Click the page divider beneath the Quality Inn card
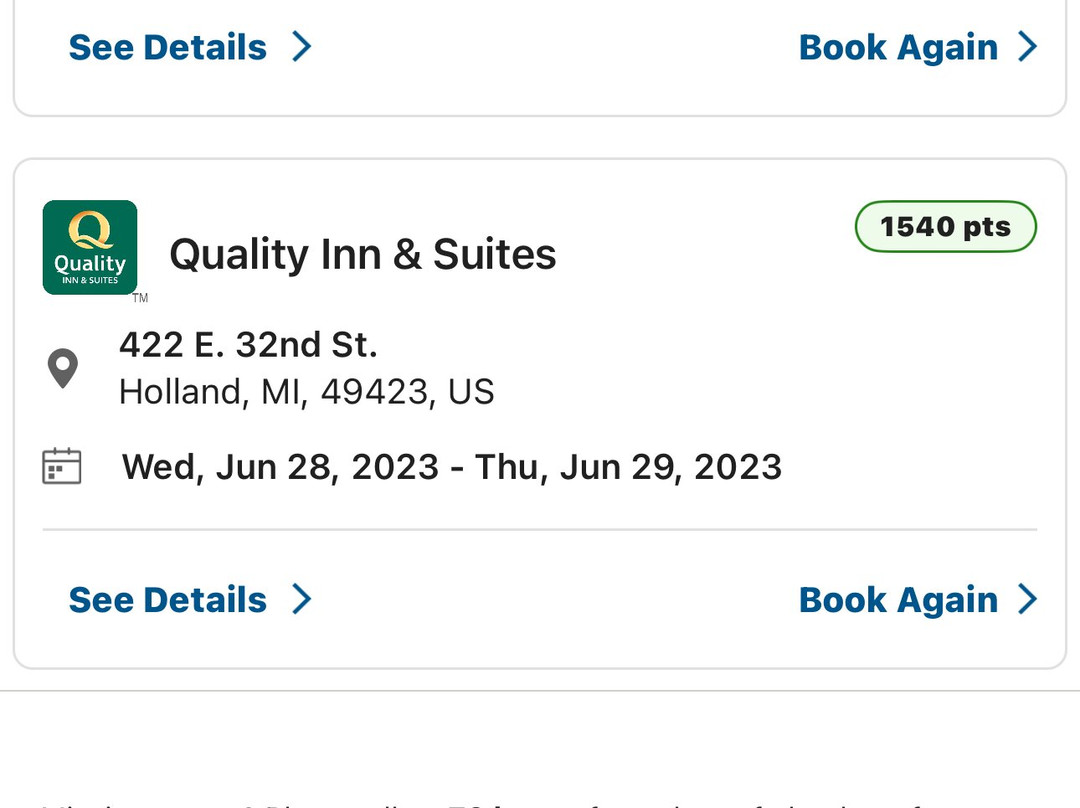The height and width of the screenshot is (808, 1080). pyautogui.click(x=540, y=690)
